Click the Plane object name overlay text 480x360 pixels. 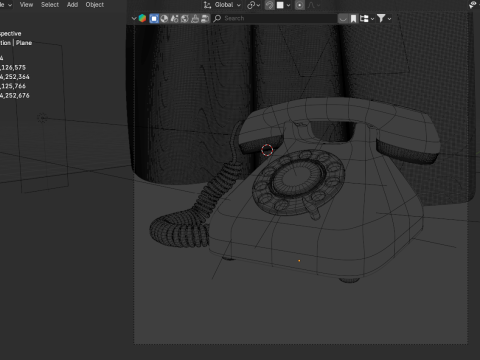(x=24, y=43)
